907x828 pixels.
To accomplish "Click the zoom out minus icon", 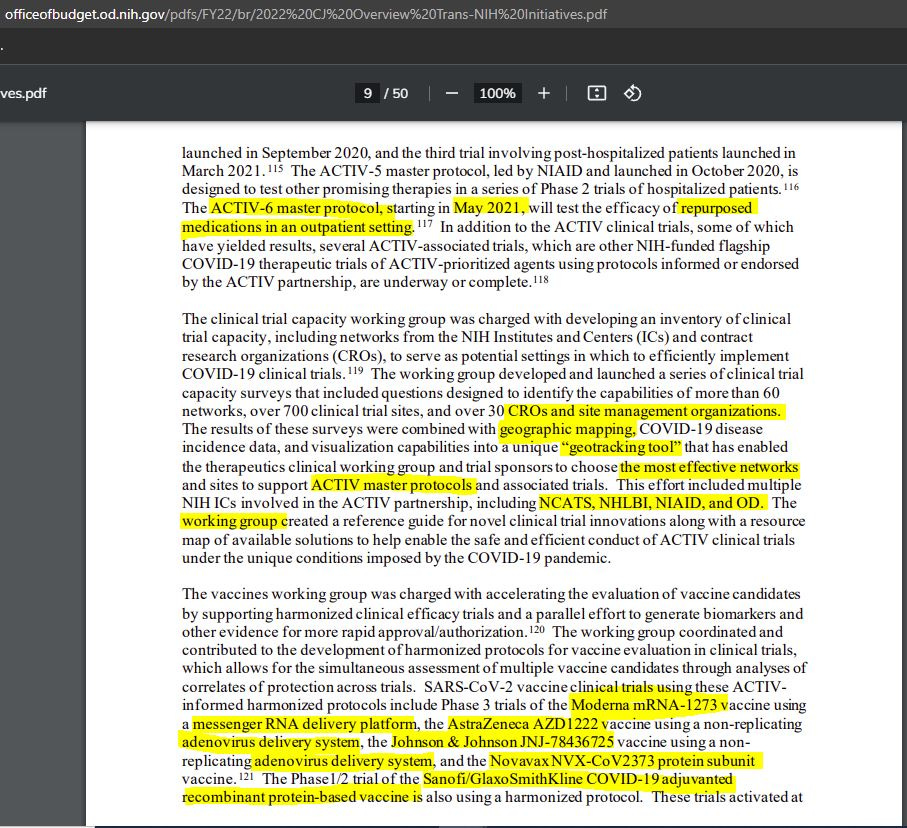I will pos(452,93).
